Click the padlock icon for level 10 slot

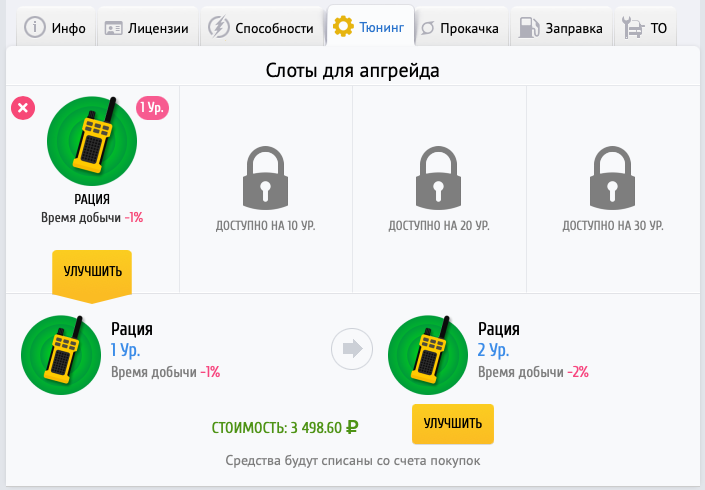coord(265,178)
